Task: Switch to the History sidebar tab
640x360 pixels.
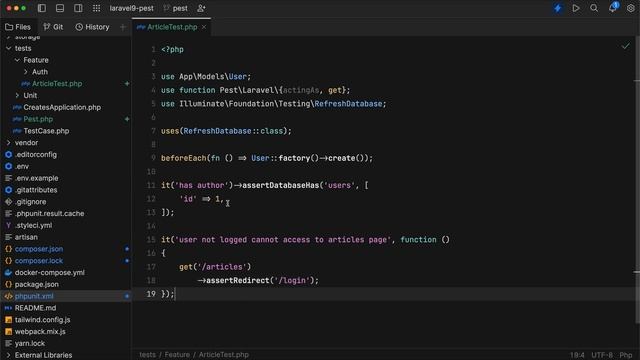Action: tap(92, 27)
